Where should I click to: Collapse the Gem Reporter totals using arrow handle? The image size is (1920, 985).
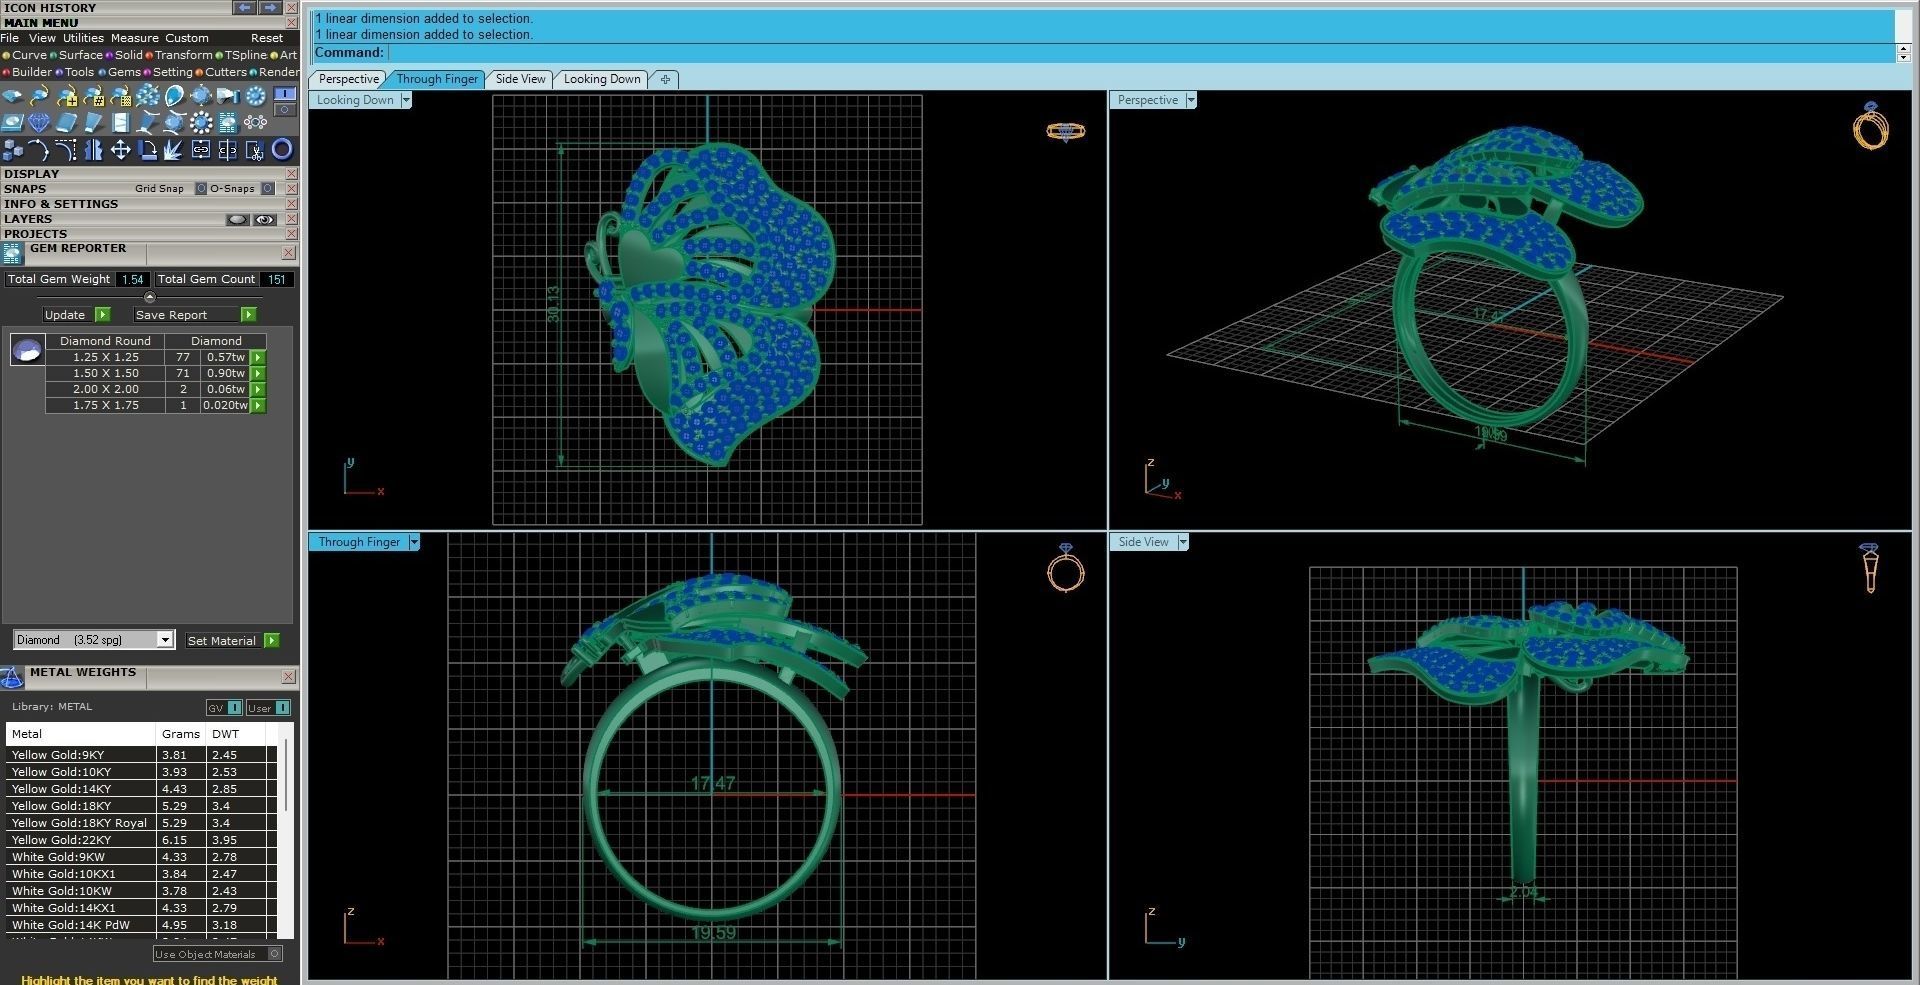[x=150, y=297]
